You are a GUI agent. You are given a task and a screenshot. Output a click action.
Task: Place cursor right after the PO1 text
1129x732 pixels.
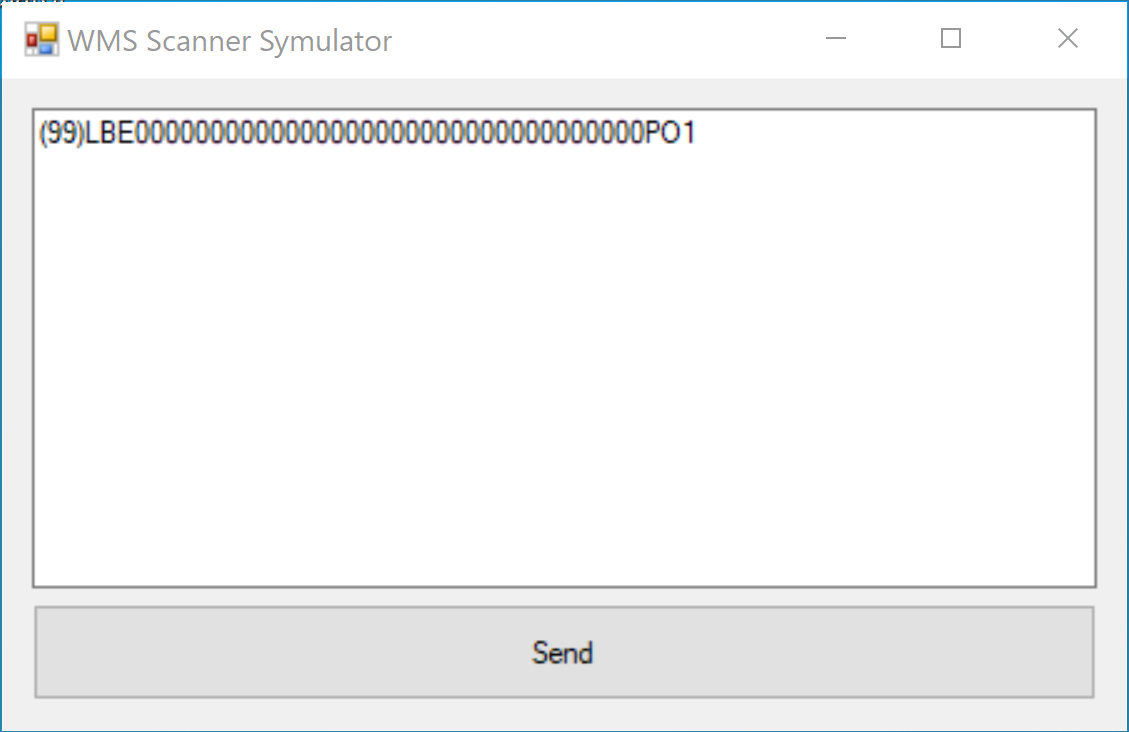pos(697,134)
